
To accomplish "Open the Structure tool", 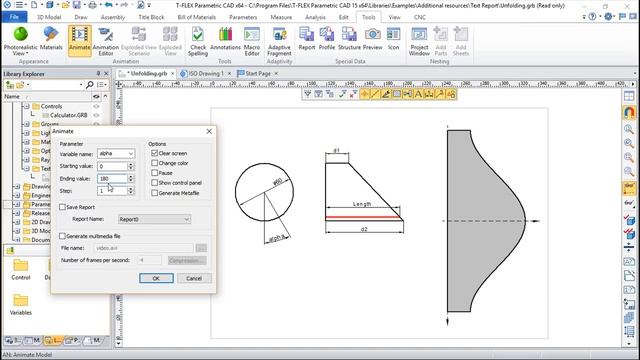I will [x=349, y=39].
